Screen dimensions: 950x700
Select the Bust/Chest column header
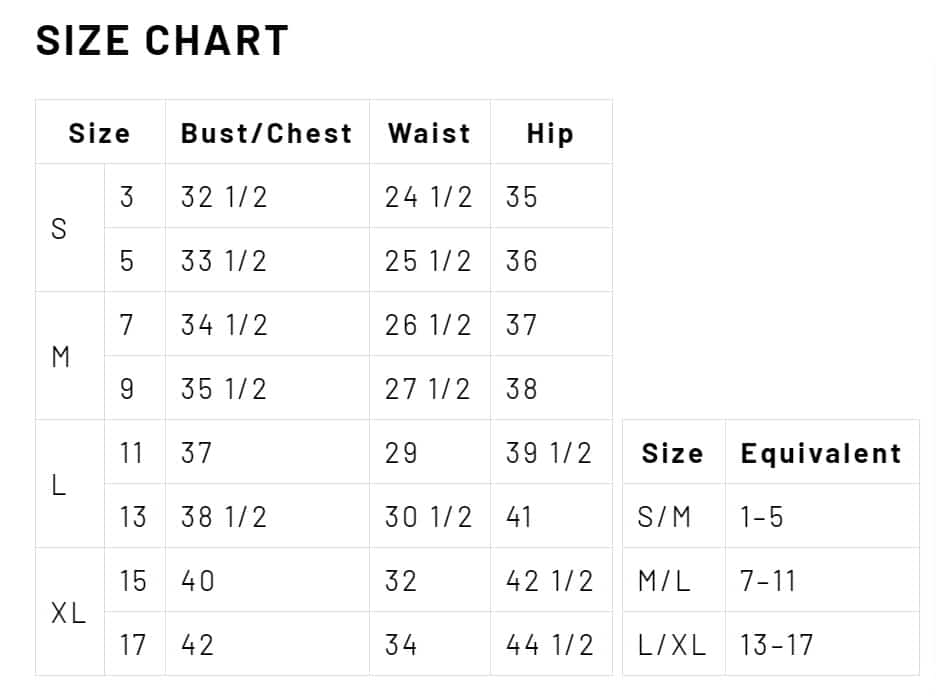coord(266,133)
